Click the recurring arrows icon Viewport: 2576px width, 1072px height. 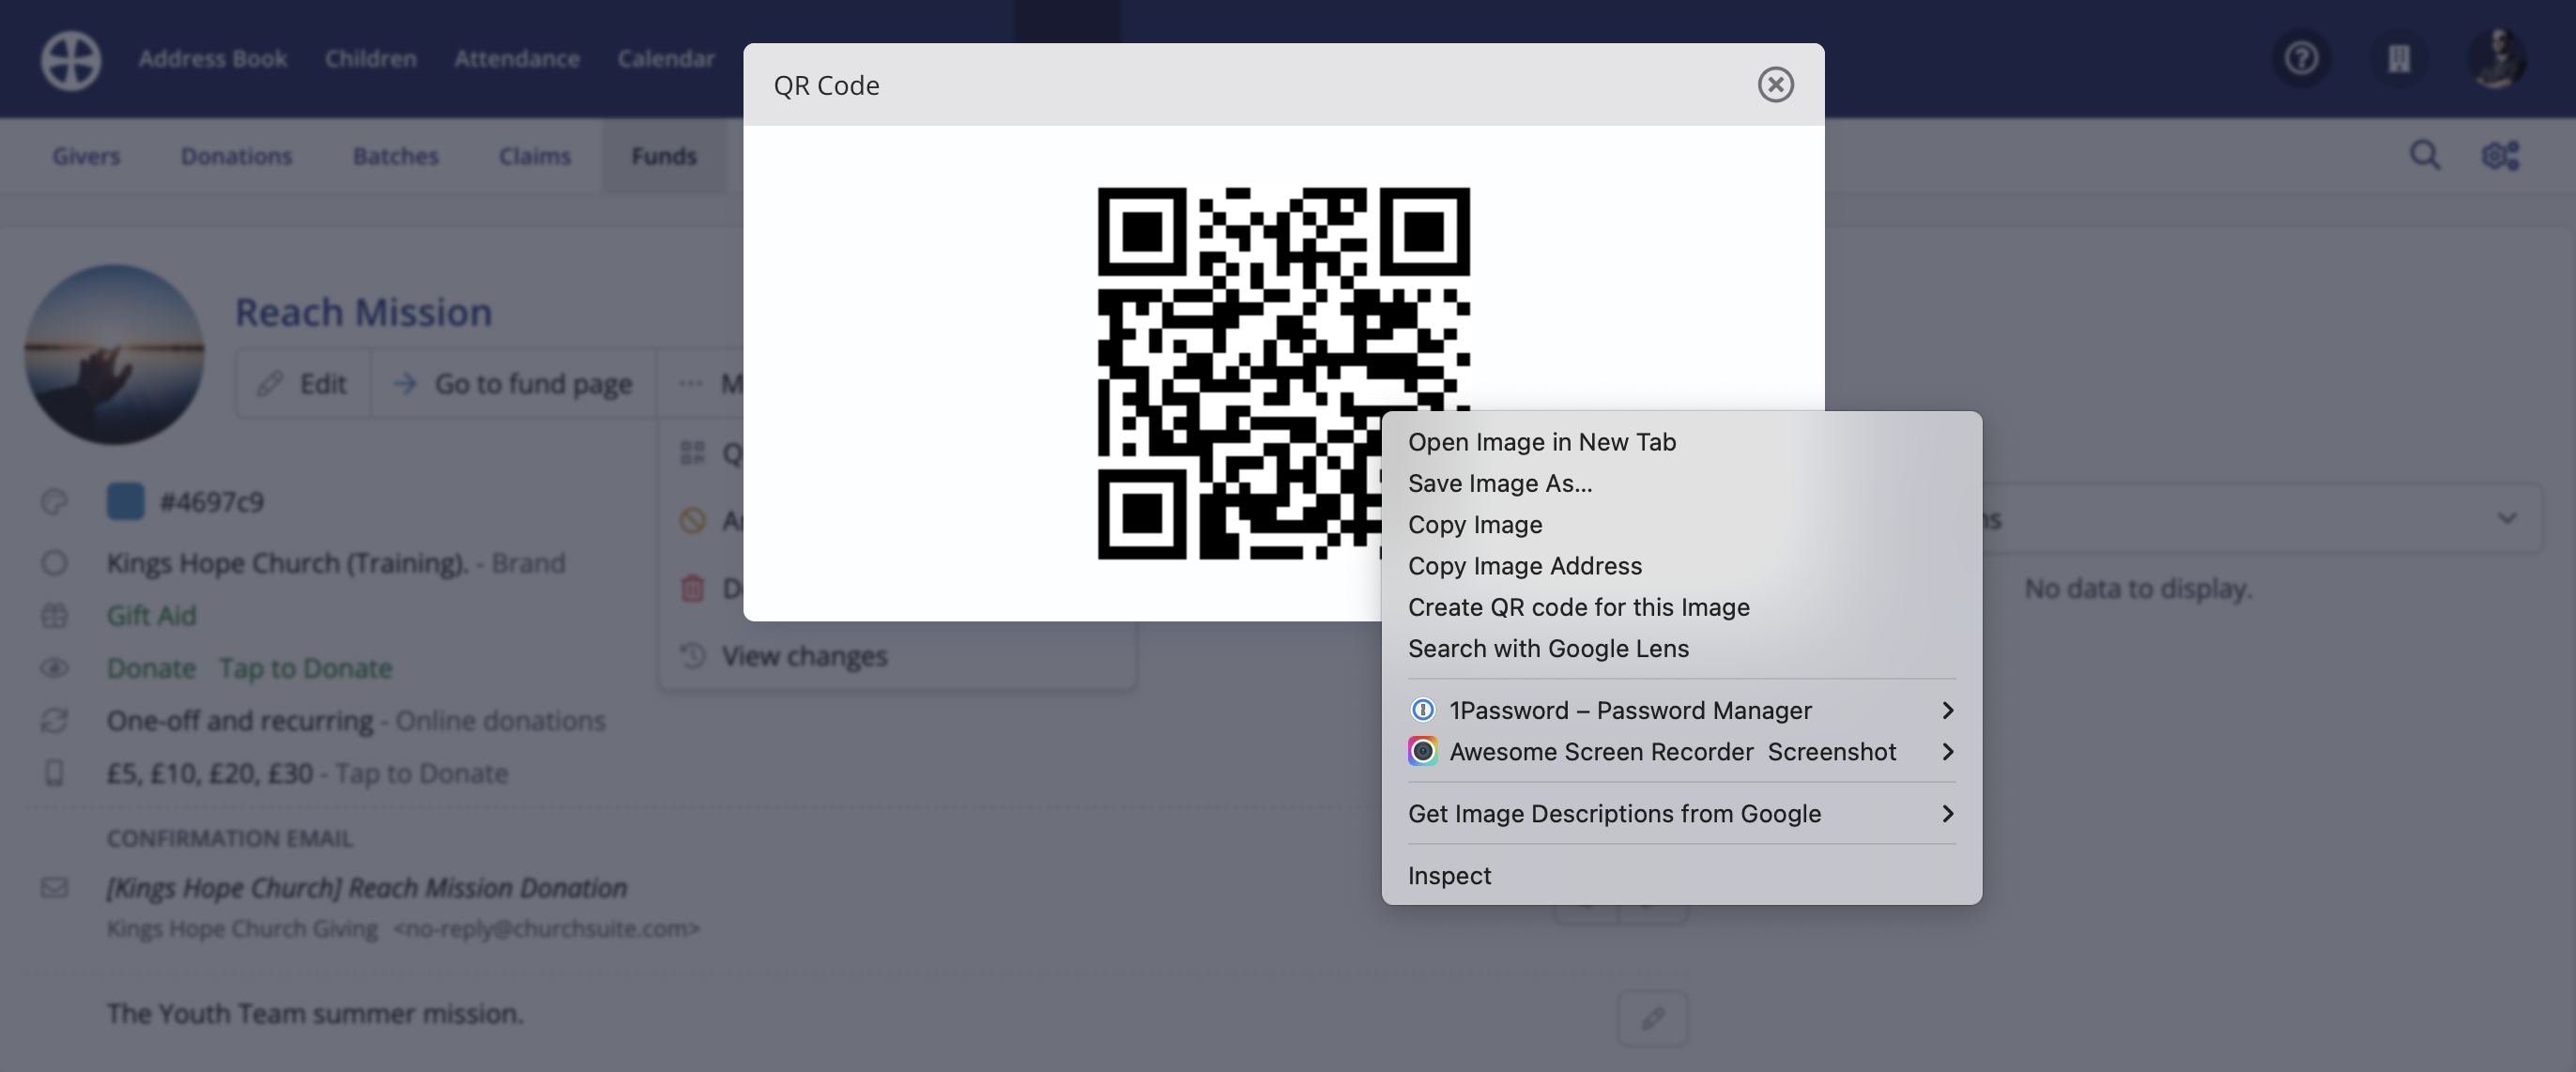coord(54,721)
